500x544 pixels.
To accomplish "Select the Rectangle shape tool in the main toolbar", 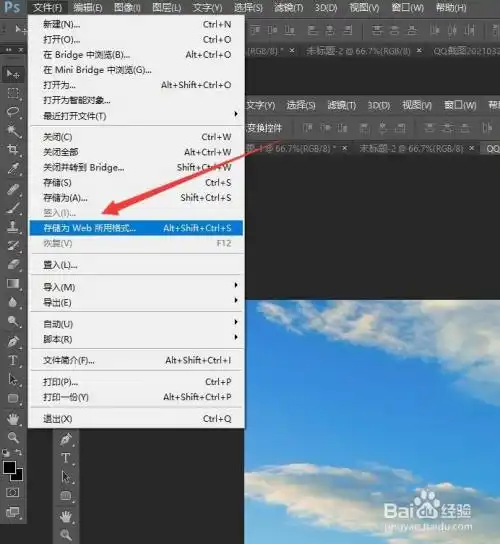I will pyautogui.click(x=13, y=398).
